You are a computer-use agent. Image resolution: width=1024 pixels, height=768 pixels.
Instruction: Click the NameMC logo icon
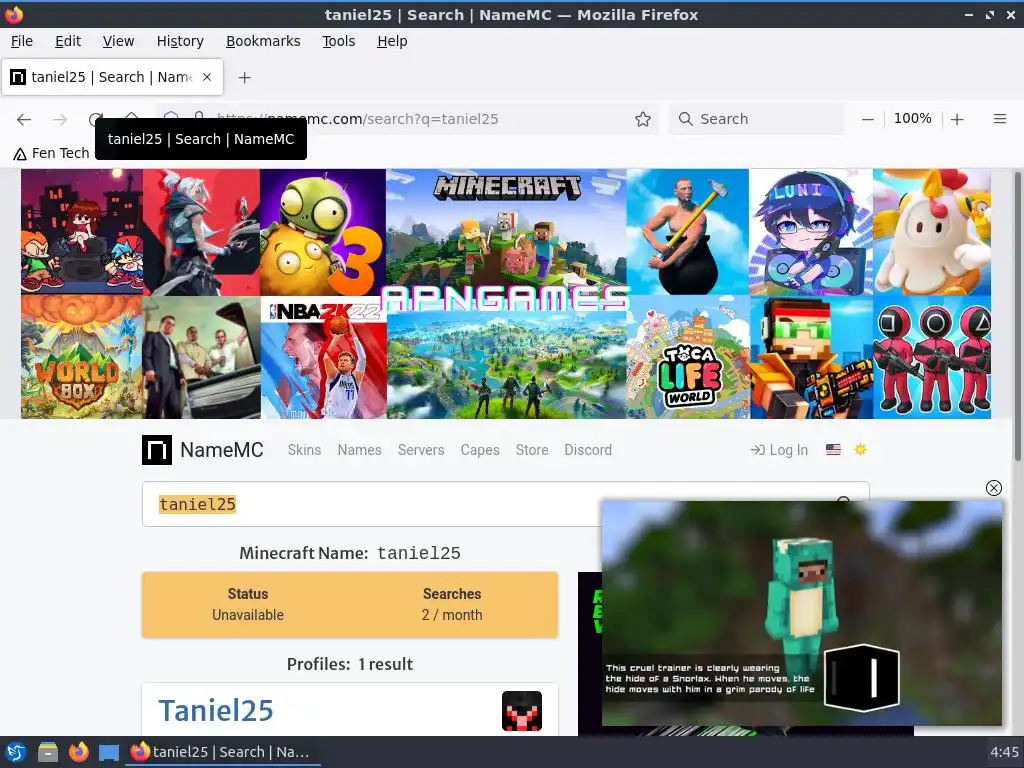[157, 450]
